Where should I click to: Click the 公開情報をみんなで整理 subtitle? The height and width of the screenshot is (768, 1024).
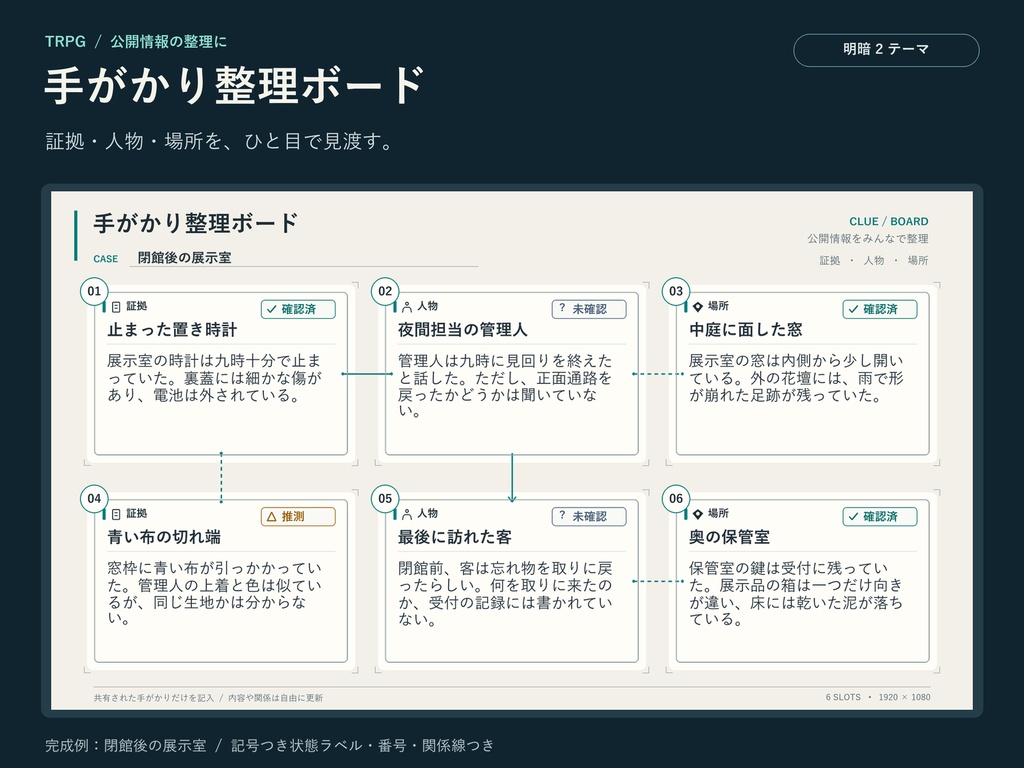click(x=868, y=239)
